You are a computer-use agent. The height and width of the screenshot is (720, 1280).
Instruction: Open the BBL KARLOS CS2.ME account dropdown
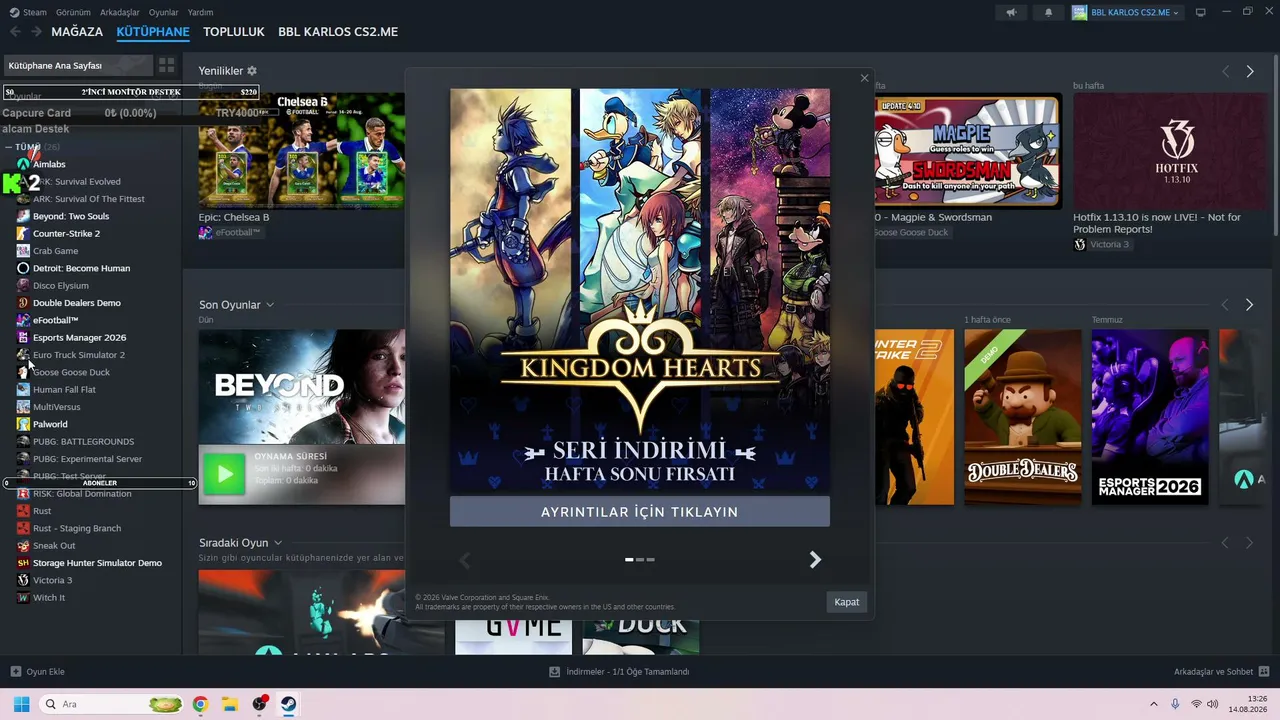[x=1126, y=12]
